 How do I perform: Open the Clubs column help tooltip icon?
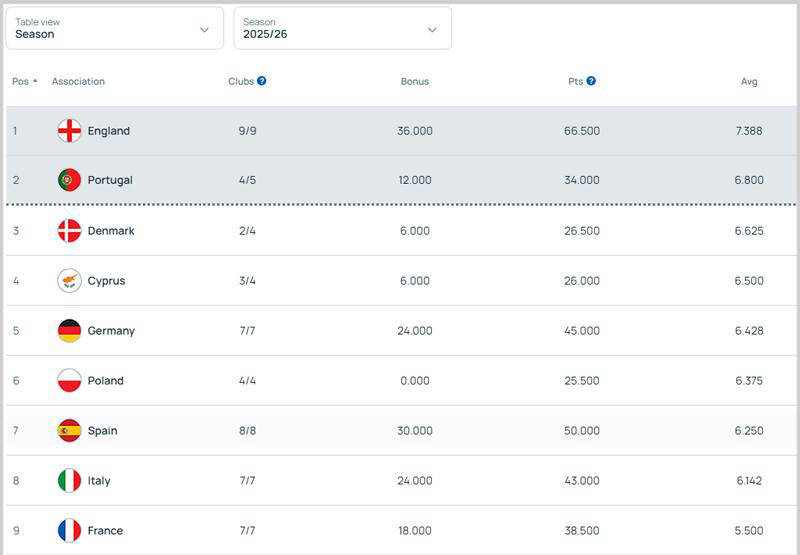pos(262,81)
